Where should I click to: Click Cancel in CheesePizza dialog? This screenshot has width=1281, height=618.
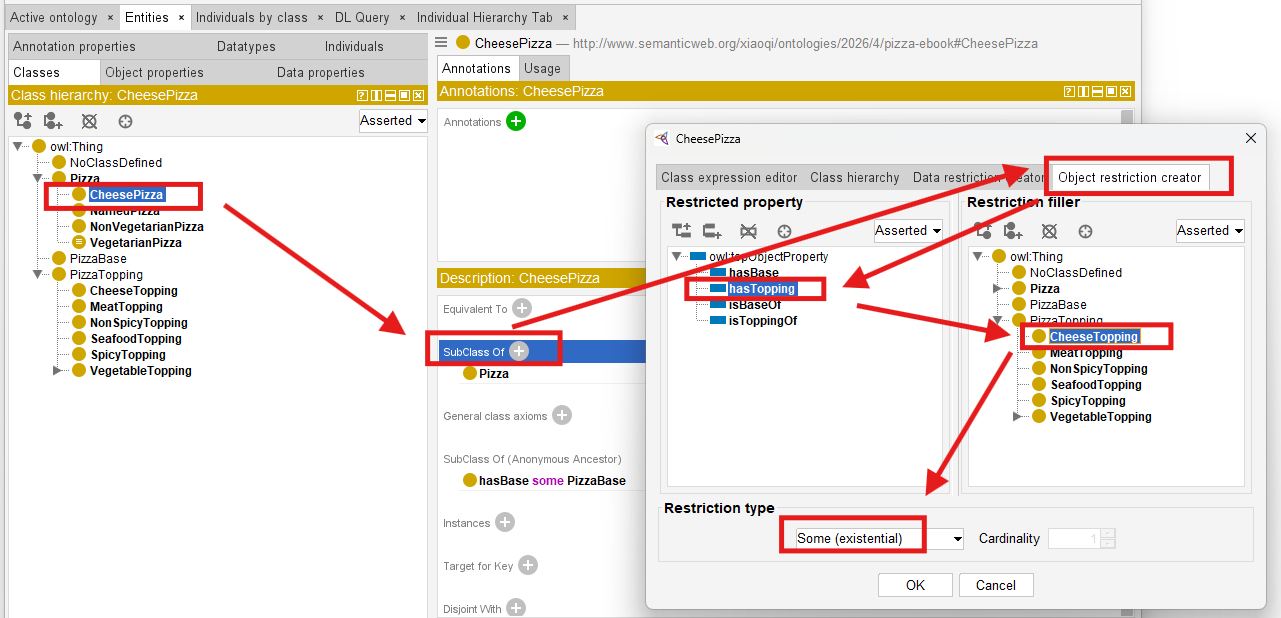coord(996,585)
